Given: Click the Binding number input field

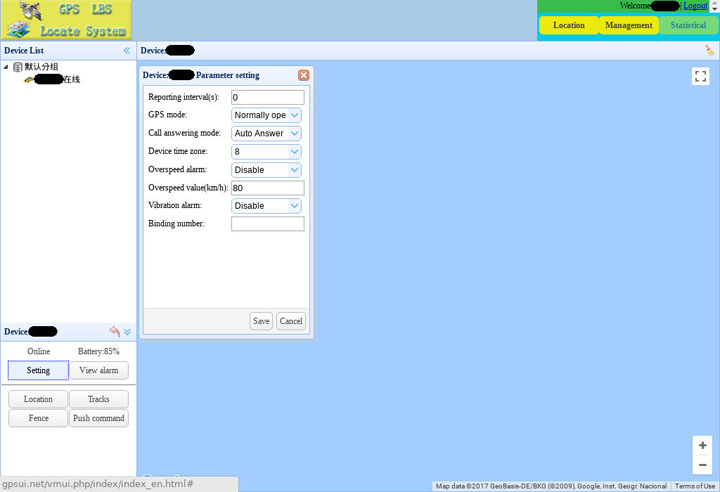Looking at the screenshot, I should pyautogui.click(x=267, y=224).
